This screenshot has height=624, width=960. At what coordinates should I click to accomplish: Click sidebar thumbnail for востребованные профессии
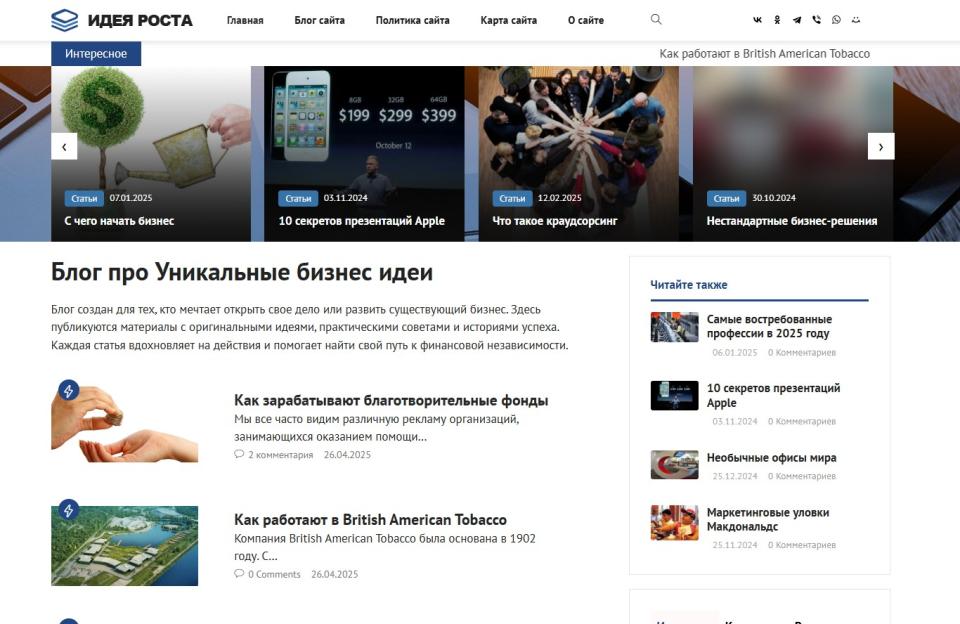click(674, 327)
